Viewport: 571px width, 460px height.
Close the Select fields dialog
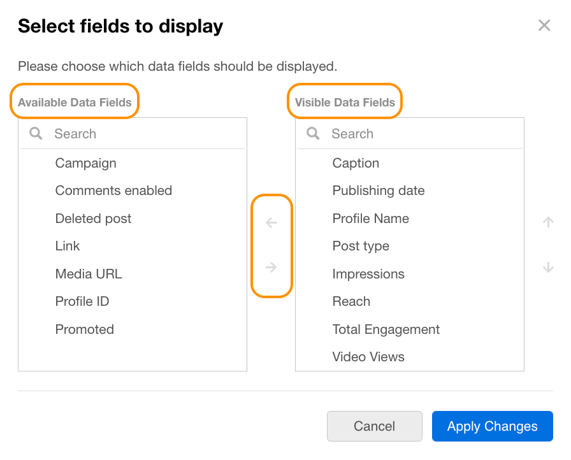coord(544,25)
